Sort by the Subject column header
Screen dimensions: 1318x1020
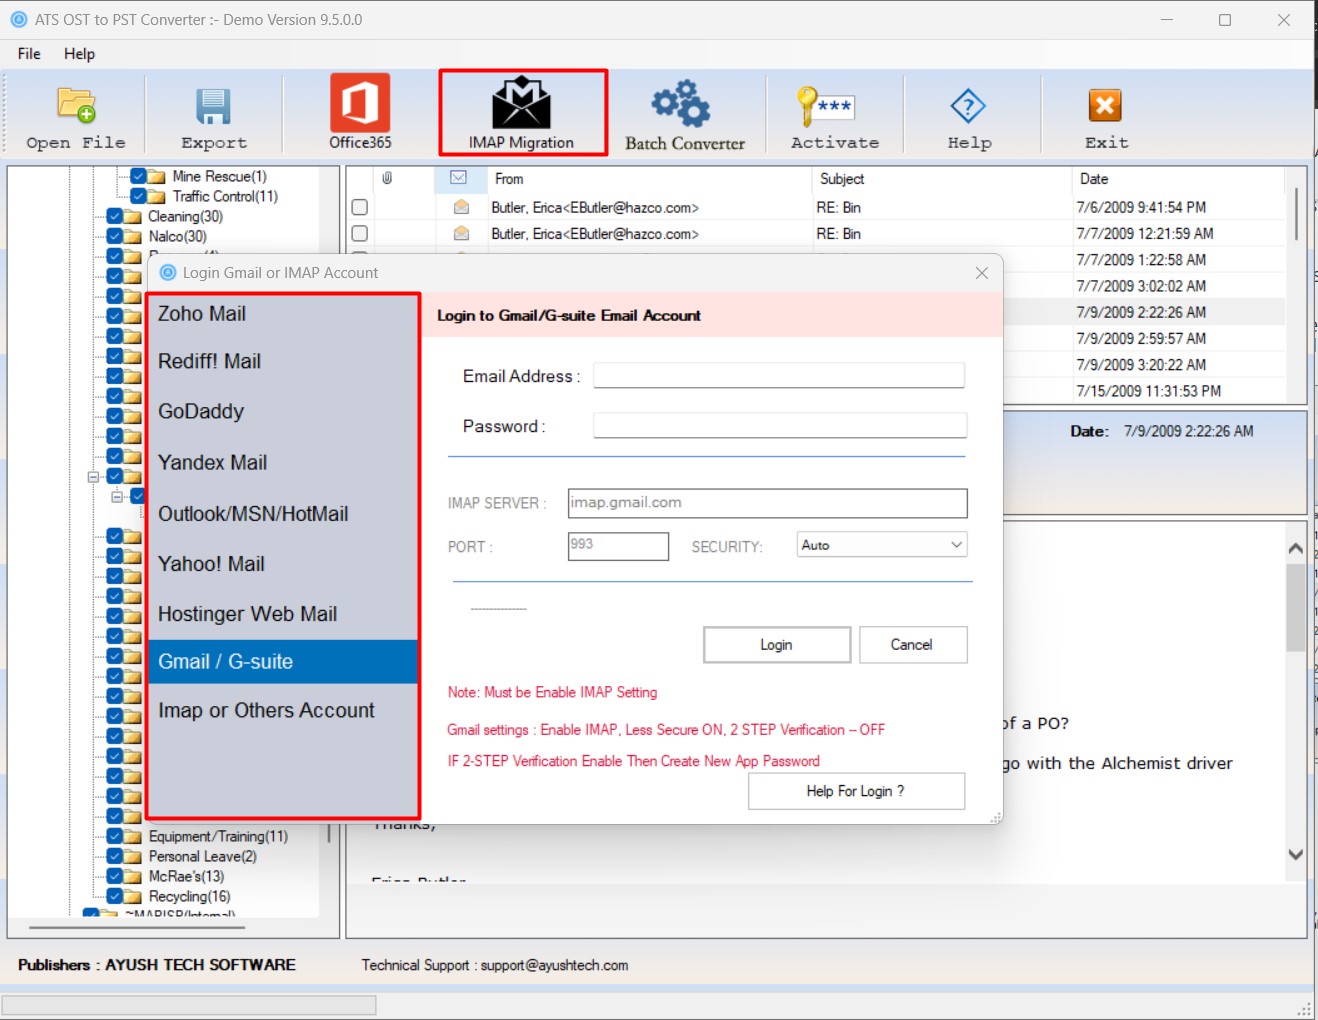(941, 179)
